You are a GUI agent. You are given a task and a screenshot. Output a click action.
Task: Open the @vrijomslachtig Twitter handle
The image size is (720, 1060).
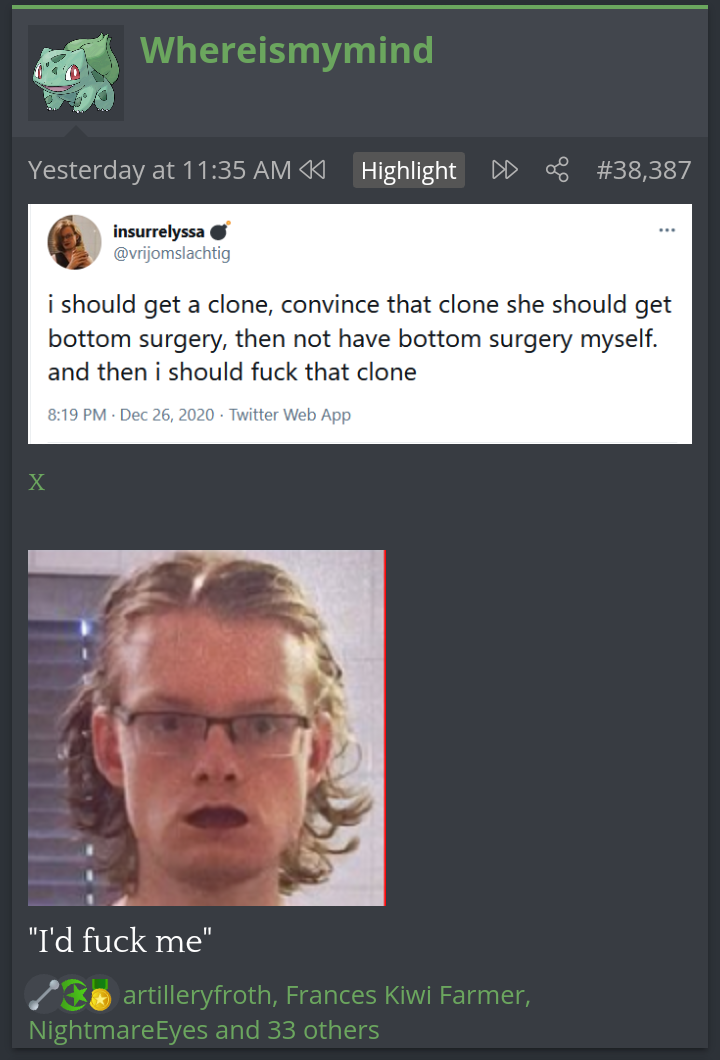point(172,254)
